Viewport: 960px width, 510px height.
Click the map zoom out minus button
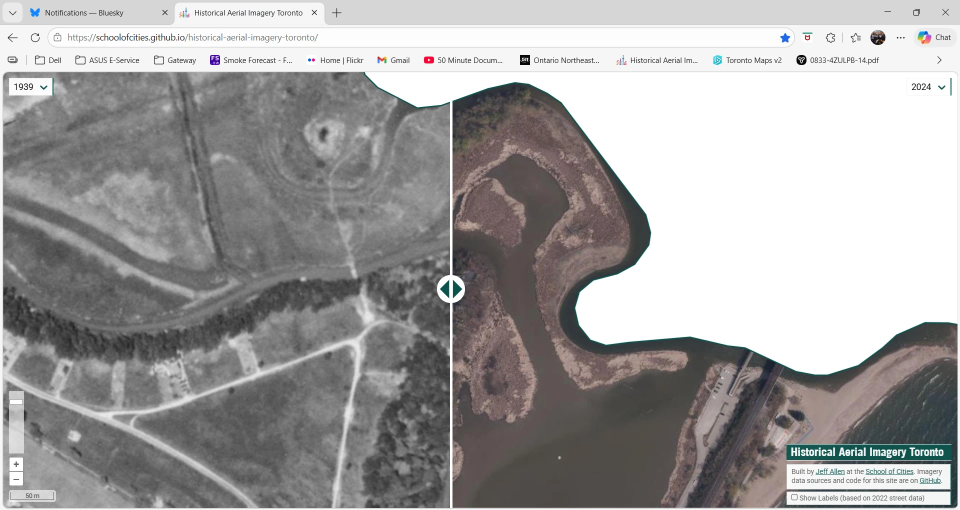16,479
